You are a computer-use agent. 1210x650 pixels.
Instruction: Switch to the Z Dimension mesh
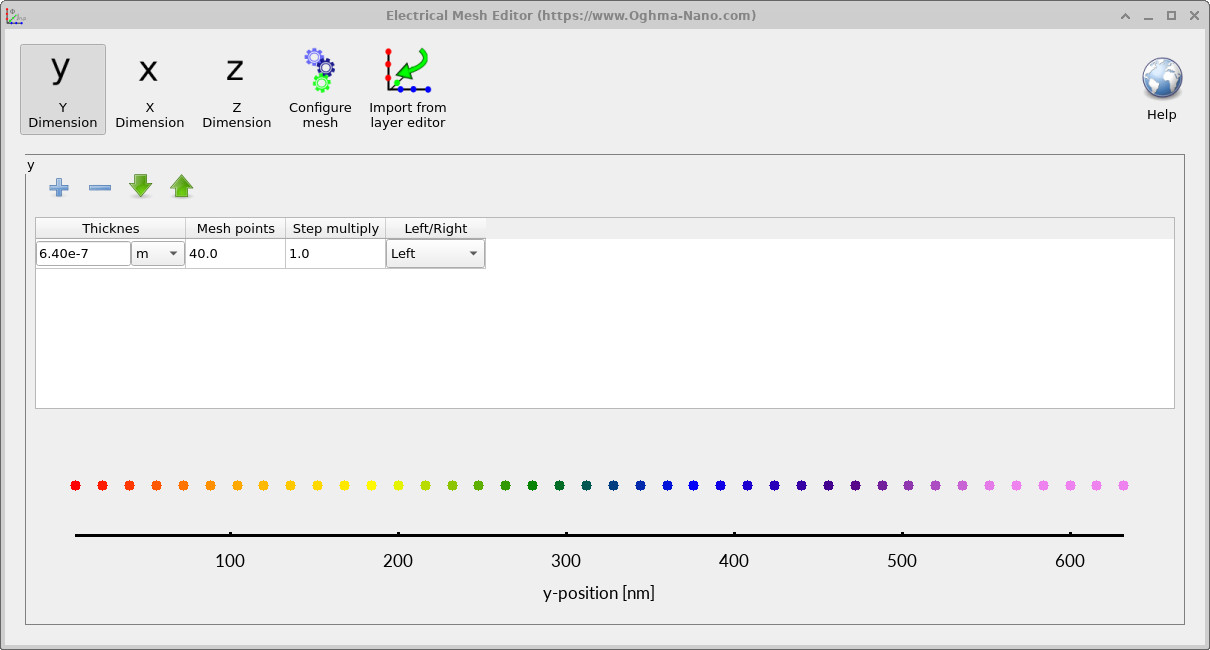[x=236, y=89]
